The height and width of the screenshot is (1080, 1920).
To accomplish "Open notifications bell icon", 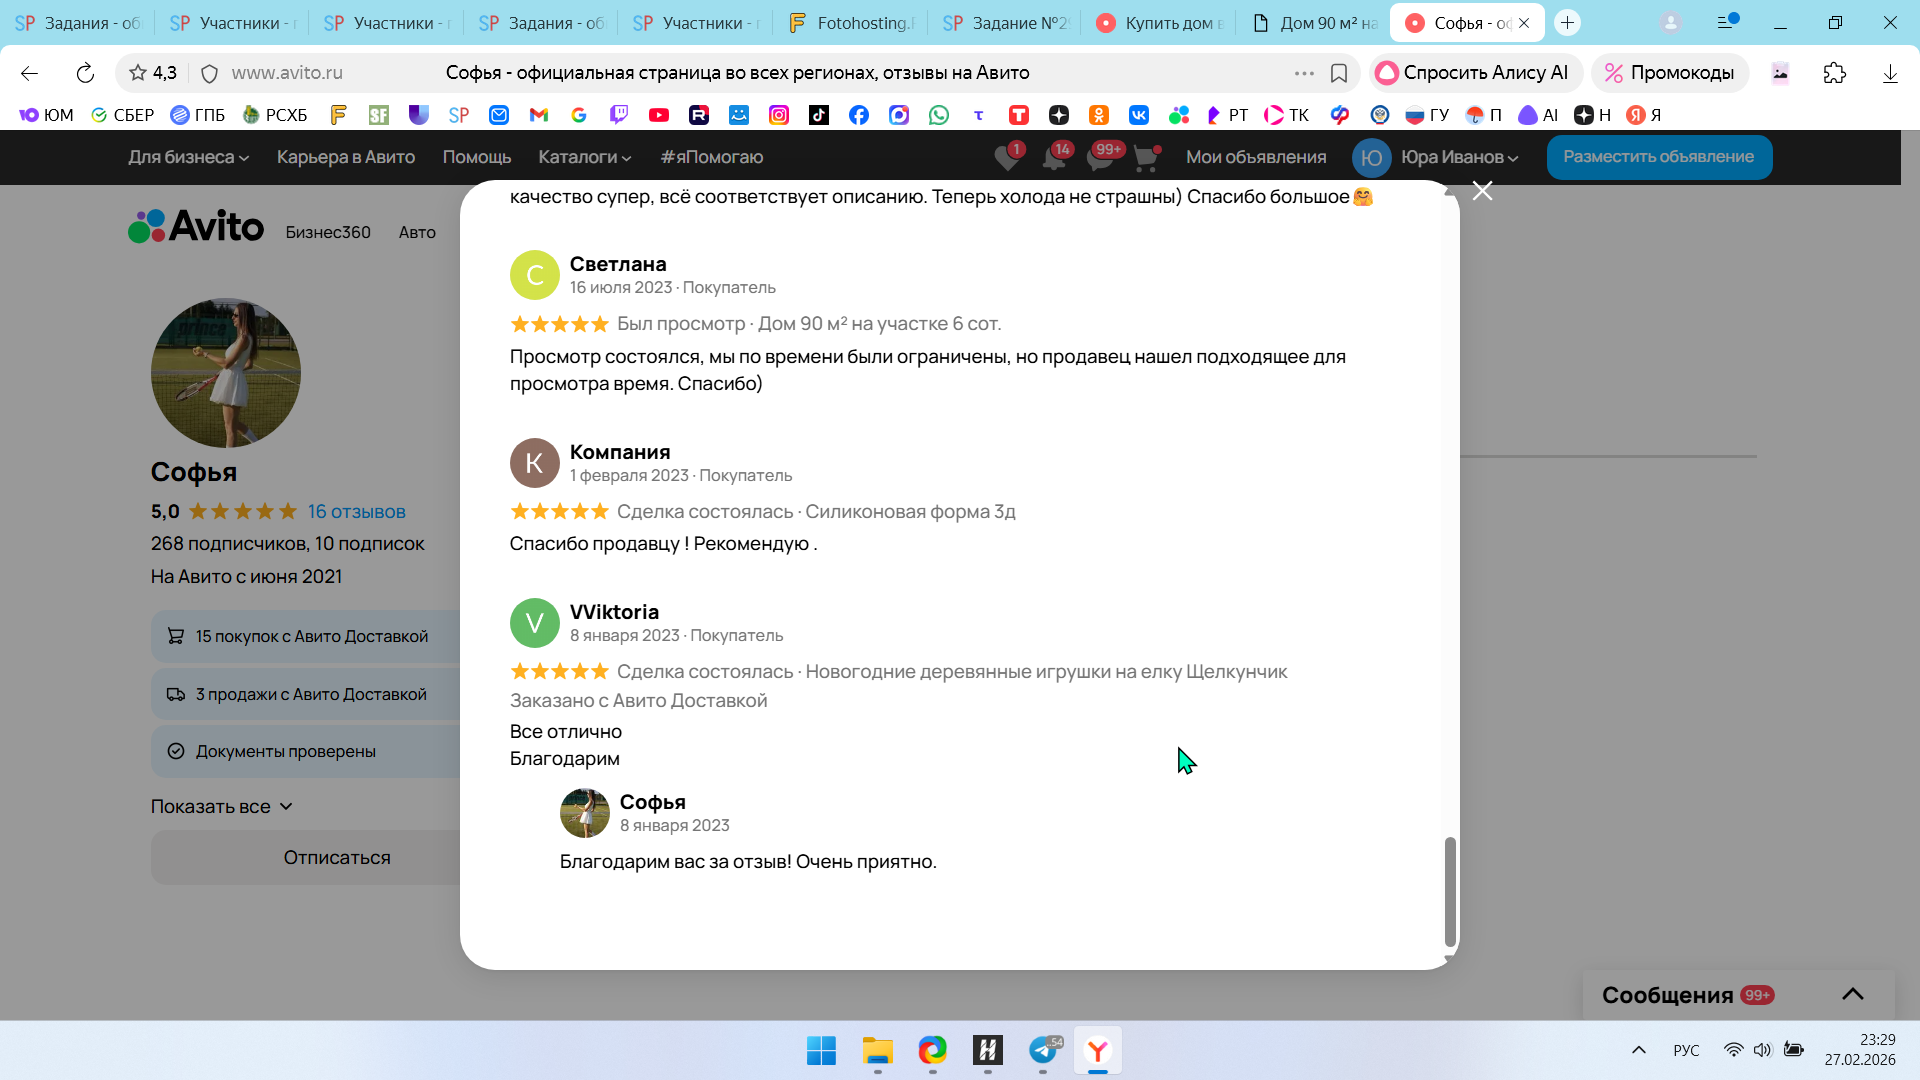I will (1053, 158).
